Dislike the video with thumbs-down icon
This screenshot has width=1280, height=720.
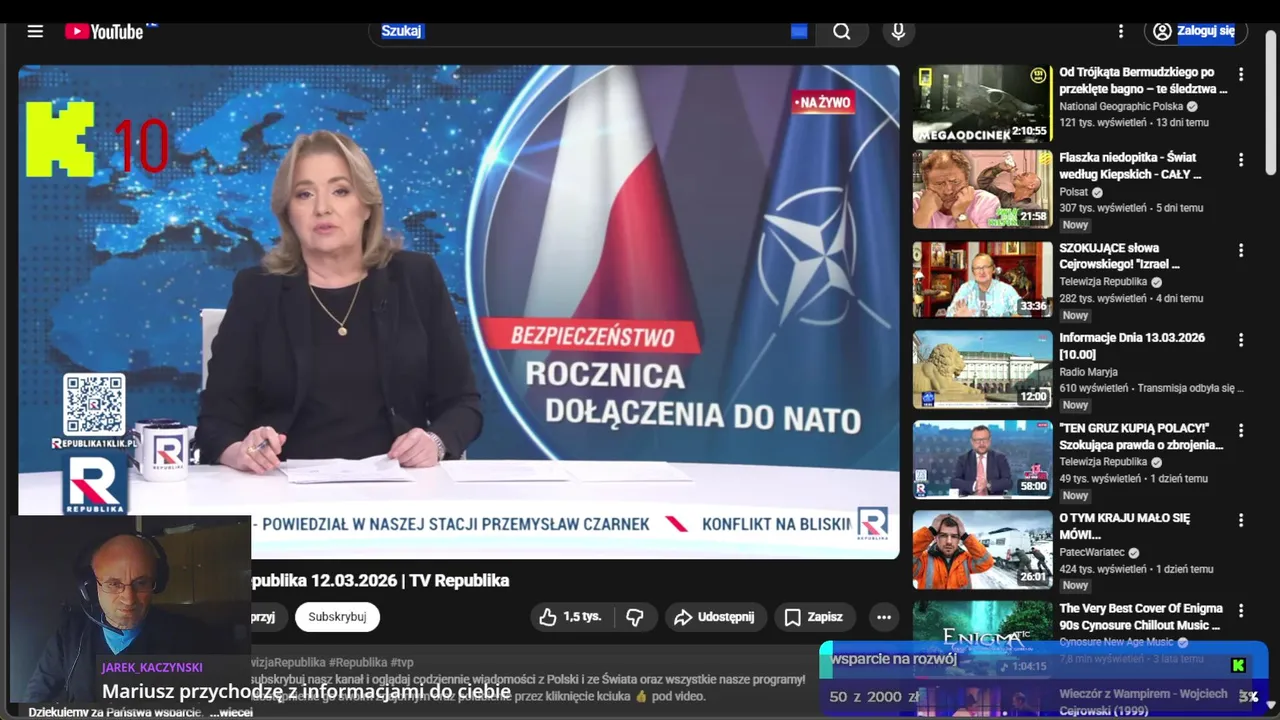[x=635, y=617]
